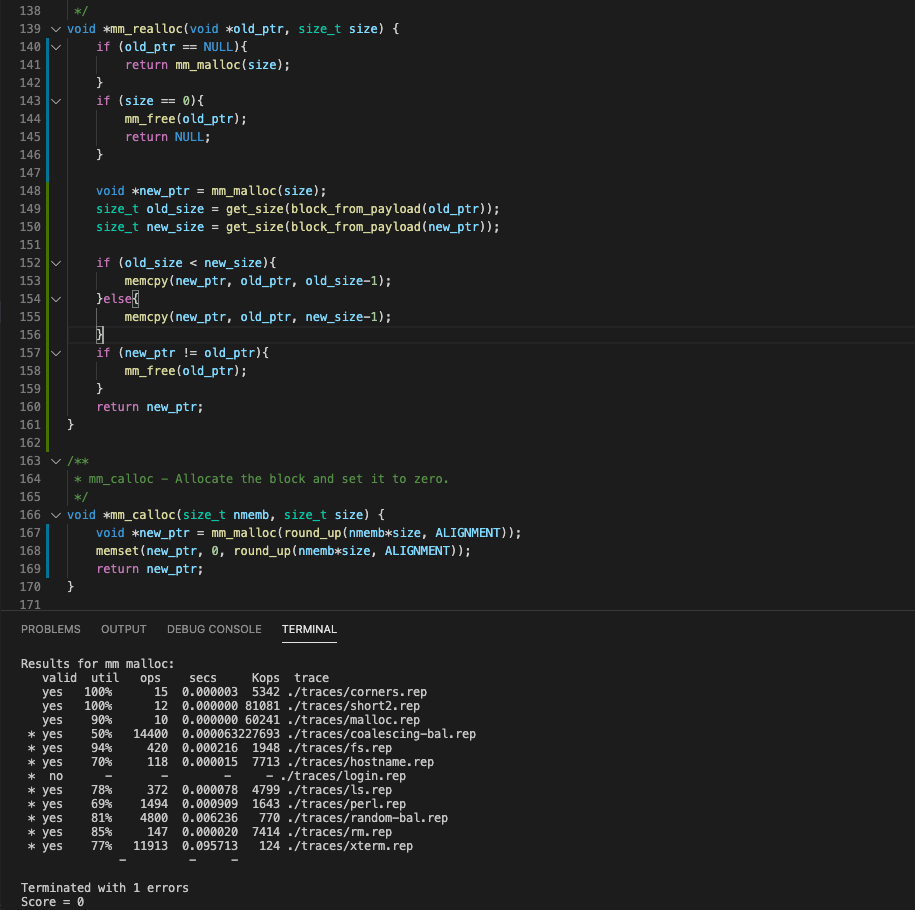Collapse the mm_calloc comment block at line 163

[x=56, y=461]
